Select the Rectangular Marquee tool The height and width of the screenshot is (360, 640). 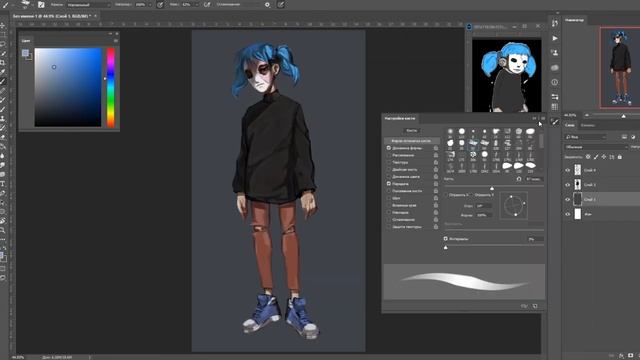coord(3,34)
